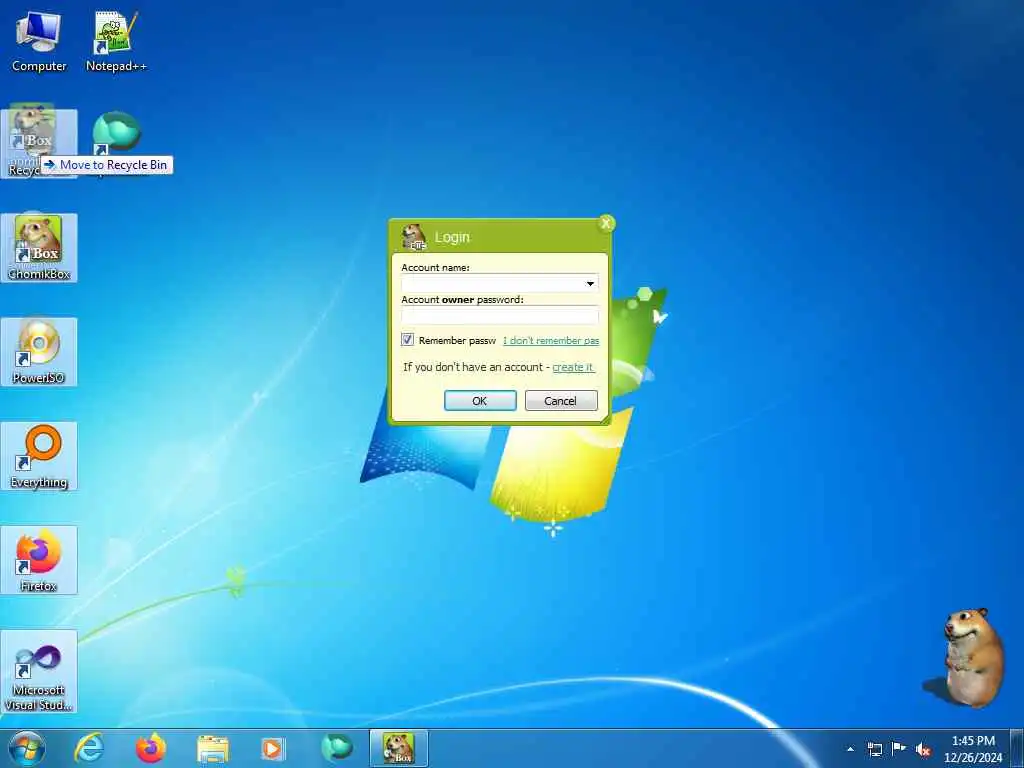The image size is (1024, 768).
Task: Open the Computer desktop icon
Action: [39, 42]
